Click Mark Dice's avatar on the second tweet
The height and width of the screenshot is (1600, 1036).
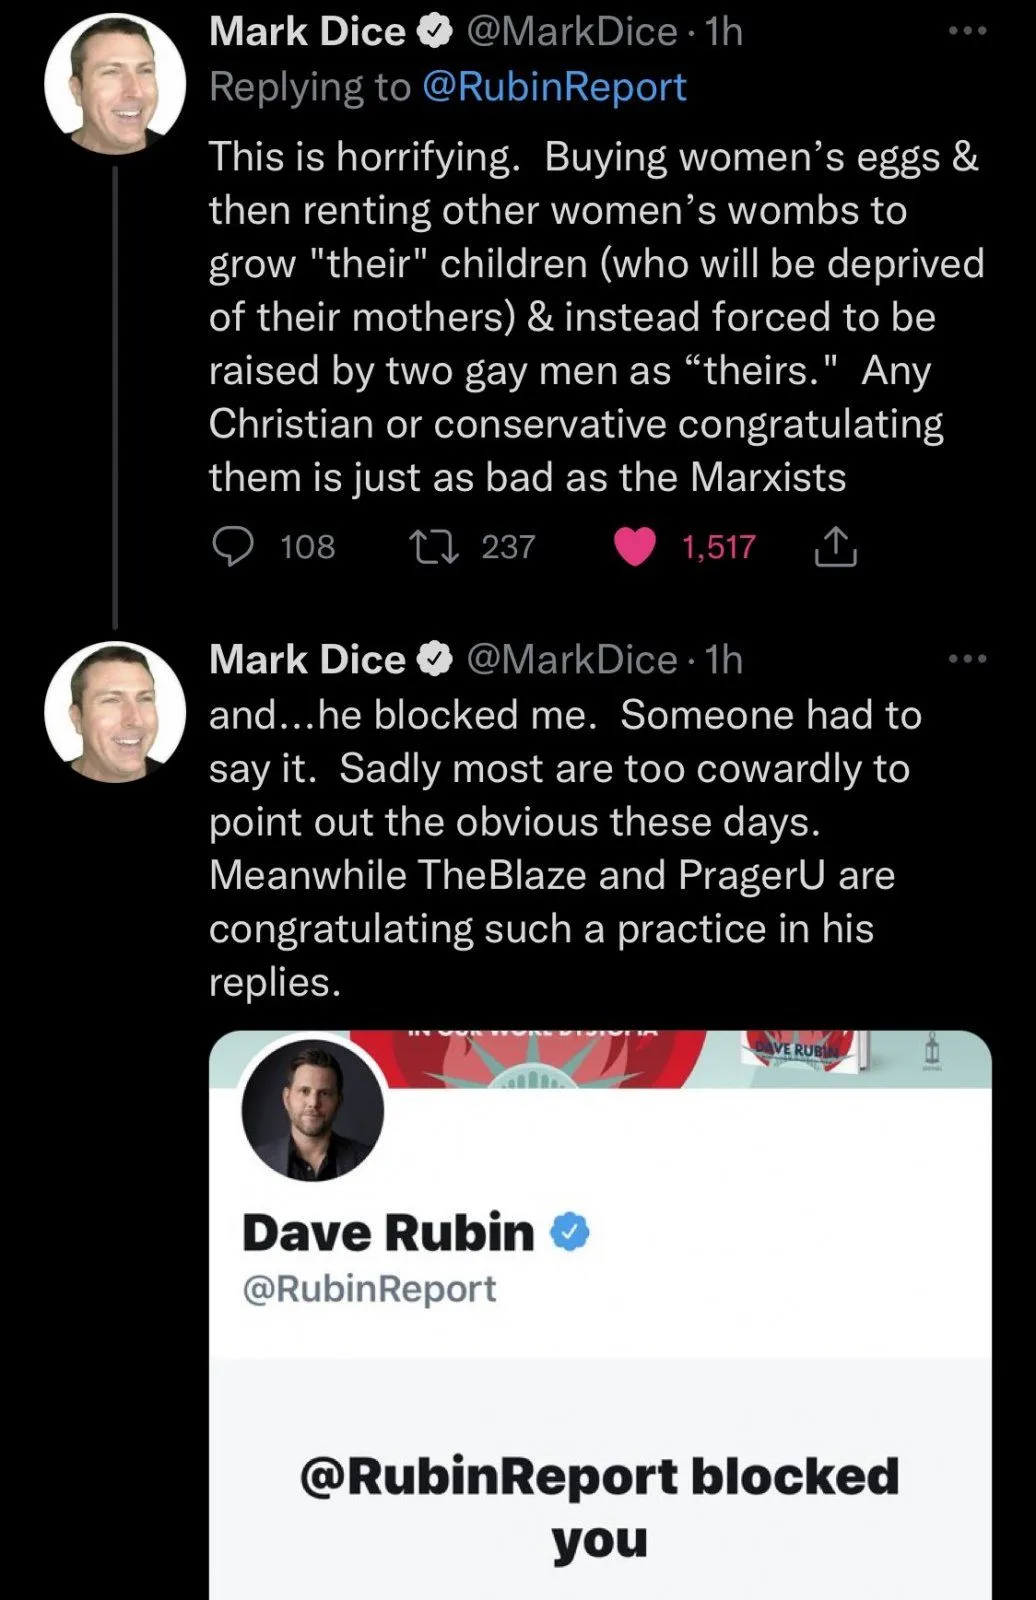(x=115, y=711)
